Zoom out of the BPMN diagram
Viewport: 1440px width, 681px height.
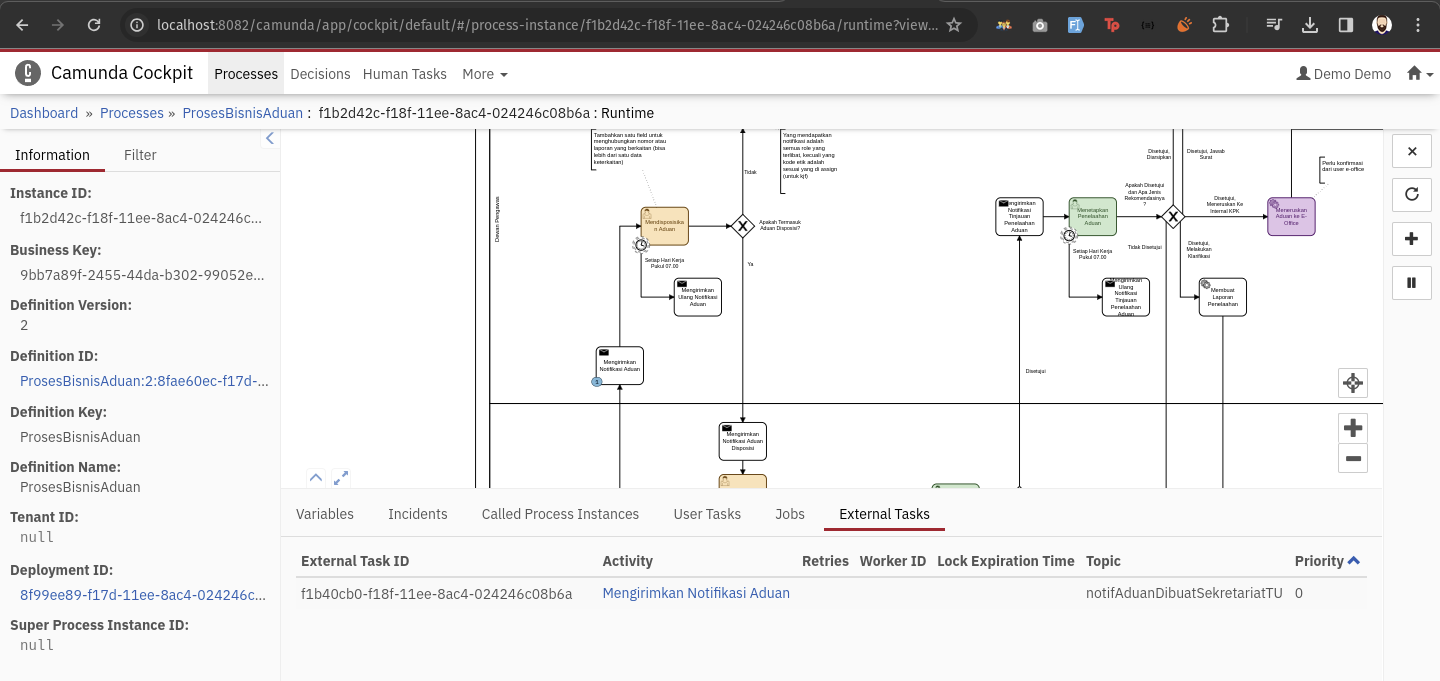pyautogui.click(x=1352, y=459)
